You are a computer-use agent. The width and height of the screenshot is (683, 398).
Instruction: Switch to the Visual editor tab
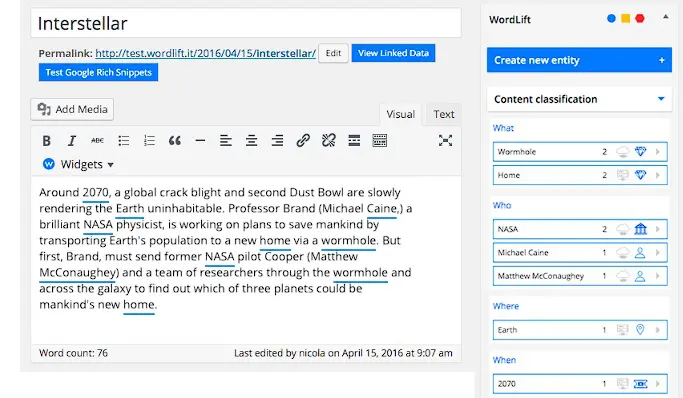(x=400, y=115)
